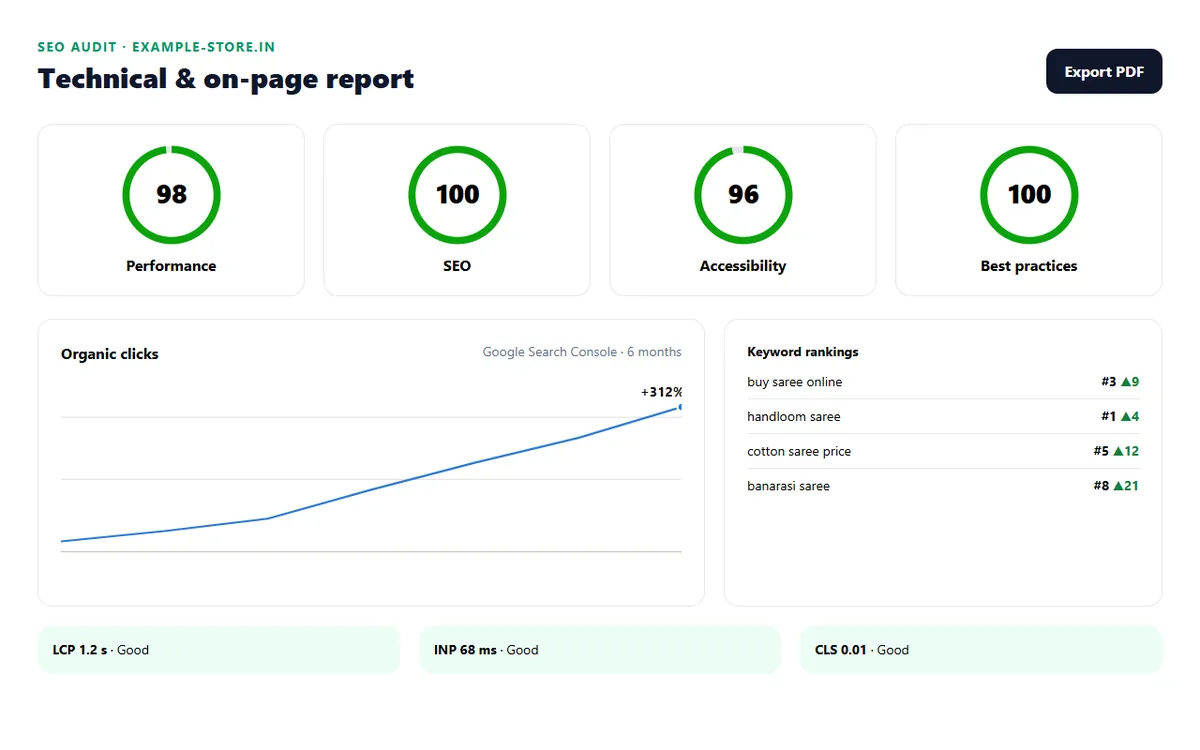The image size is (1200, 750).
Task: Click the Google Search Console · 6 months caption
Action: [582, 352]
